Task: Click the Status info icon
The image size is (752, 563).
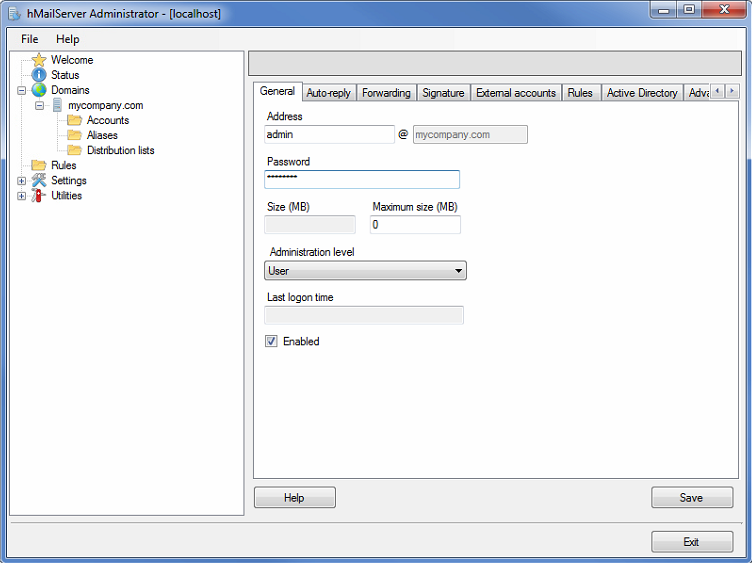Action: click(39, 75)
